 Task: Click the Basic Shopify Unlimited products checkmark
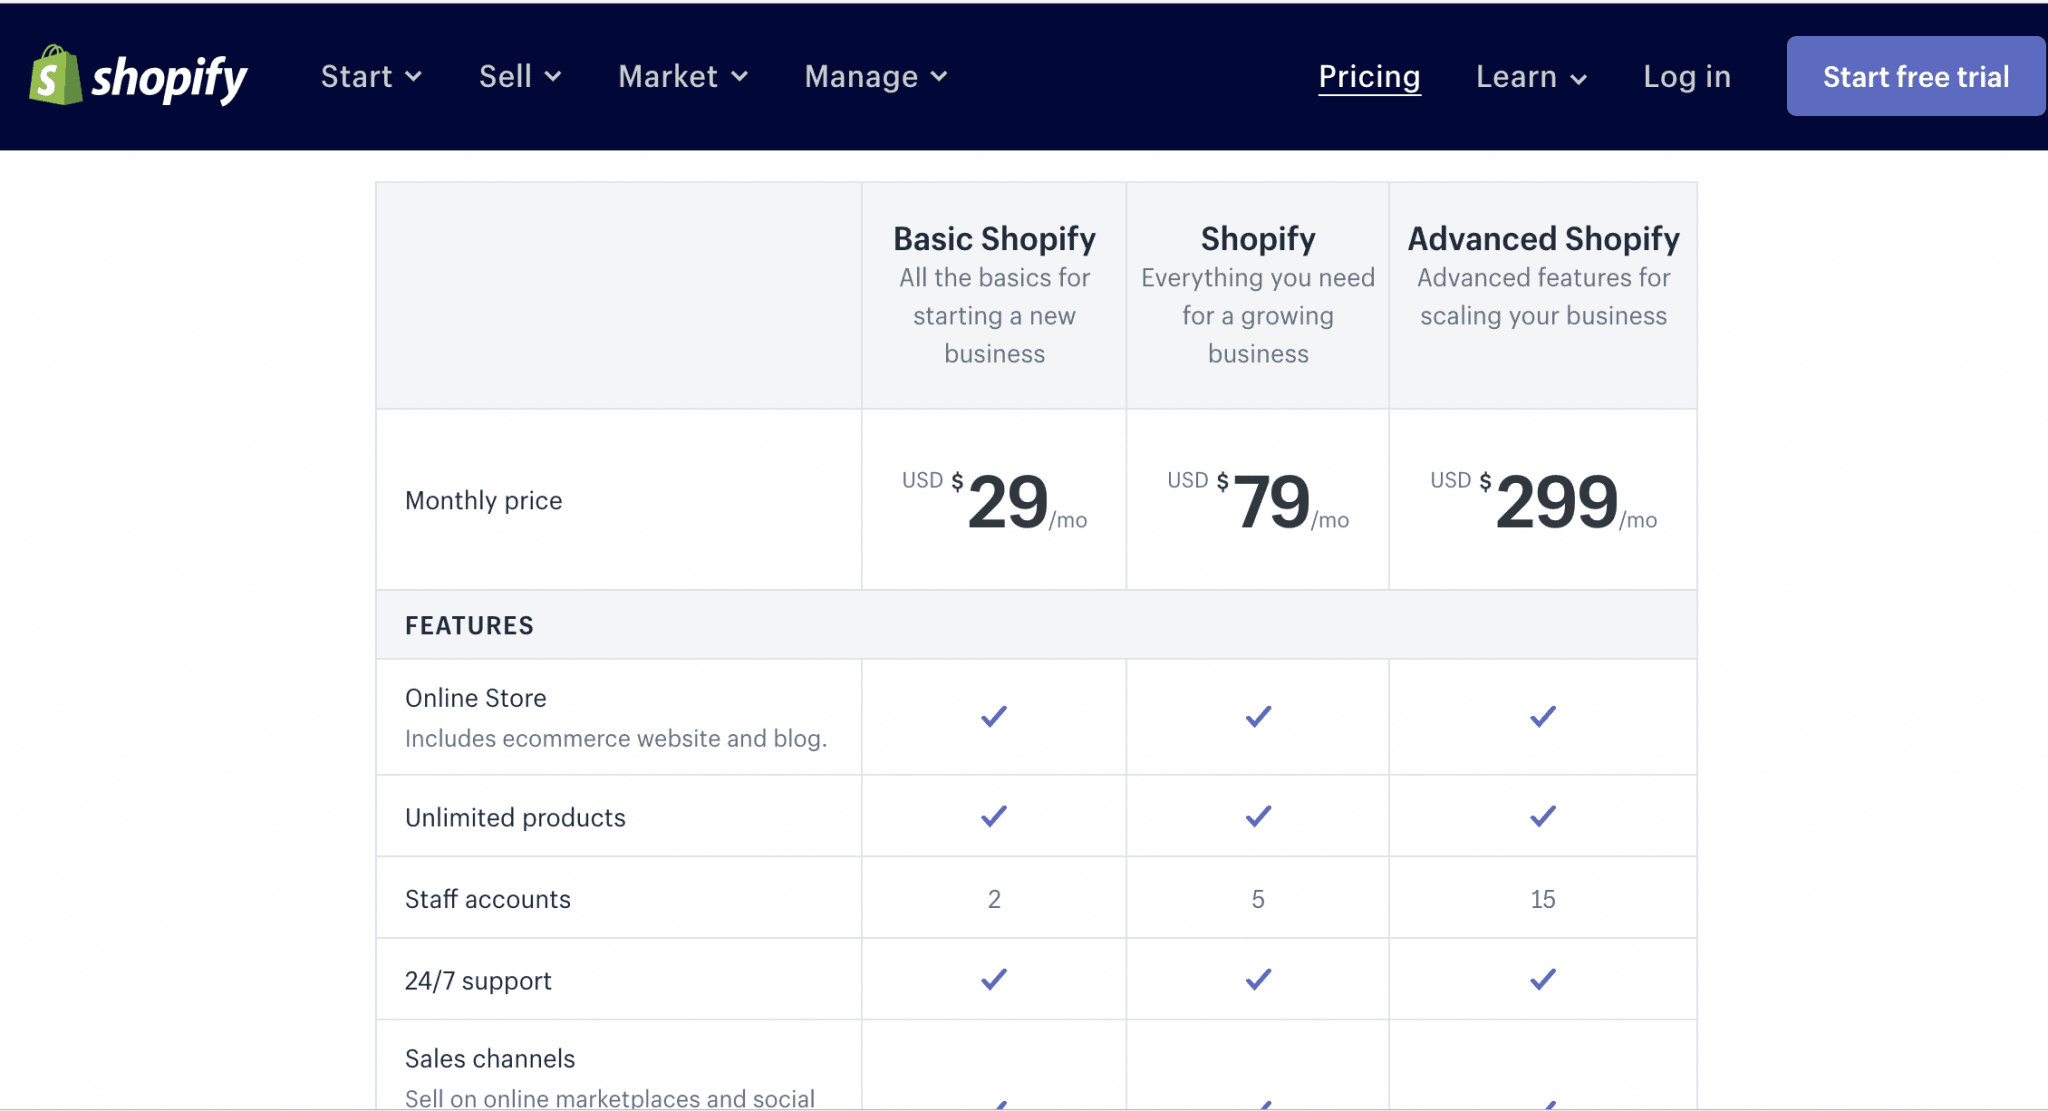pyautogui.click(x=992, y=816)
